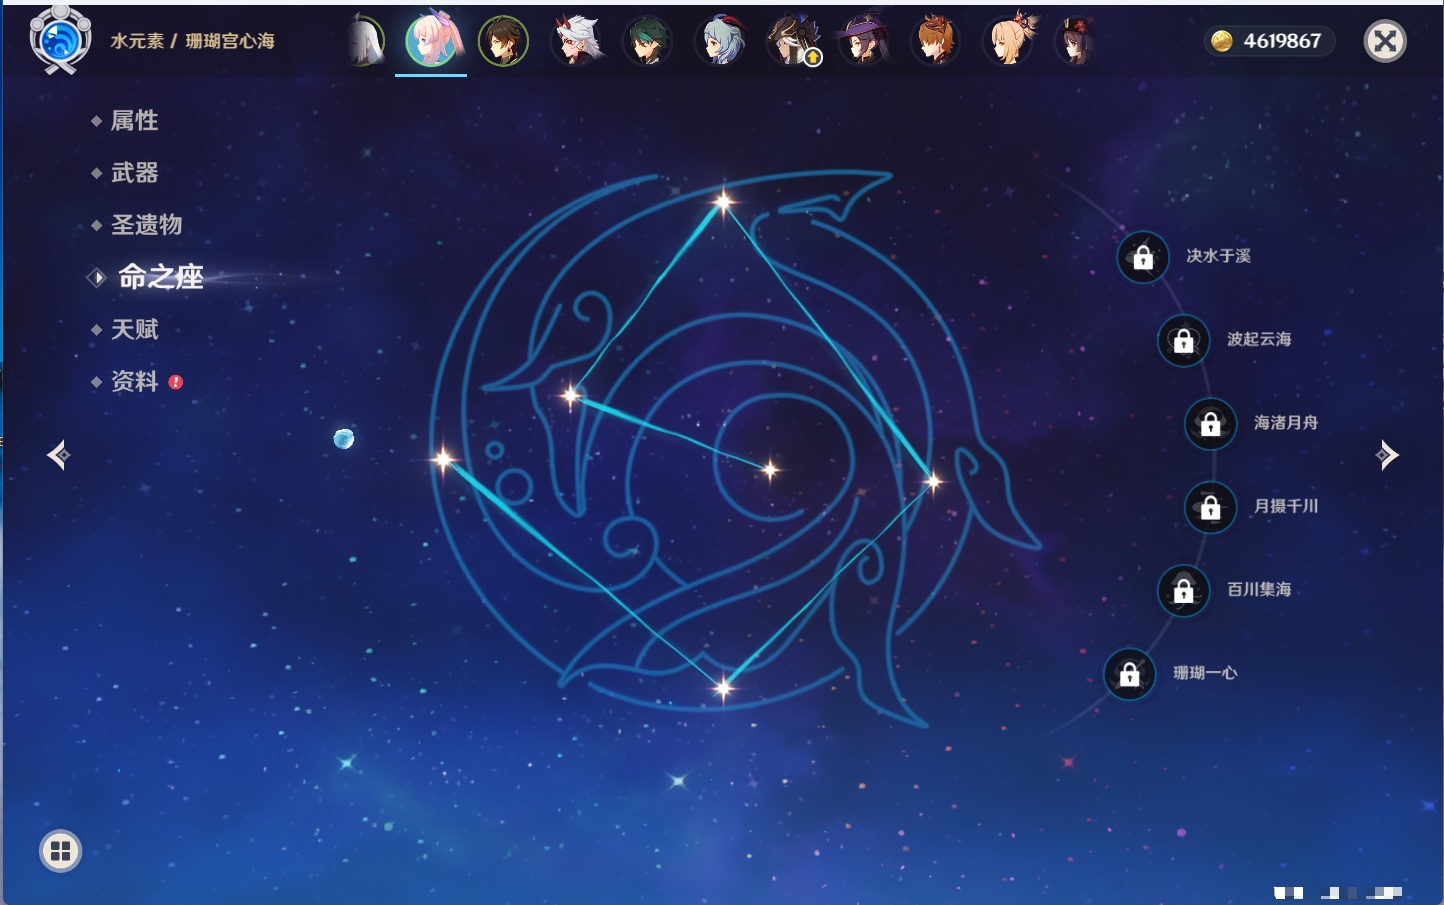Click the bottommost star of the constellation
The height and width of the screenshot is (905, 1444).
pyautogui.click(x=723, y=687)
